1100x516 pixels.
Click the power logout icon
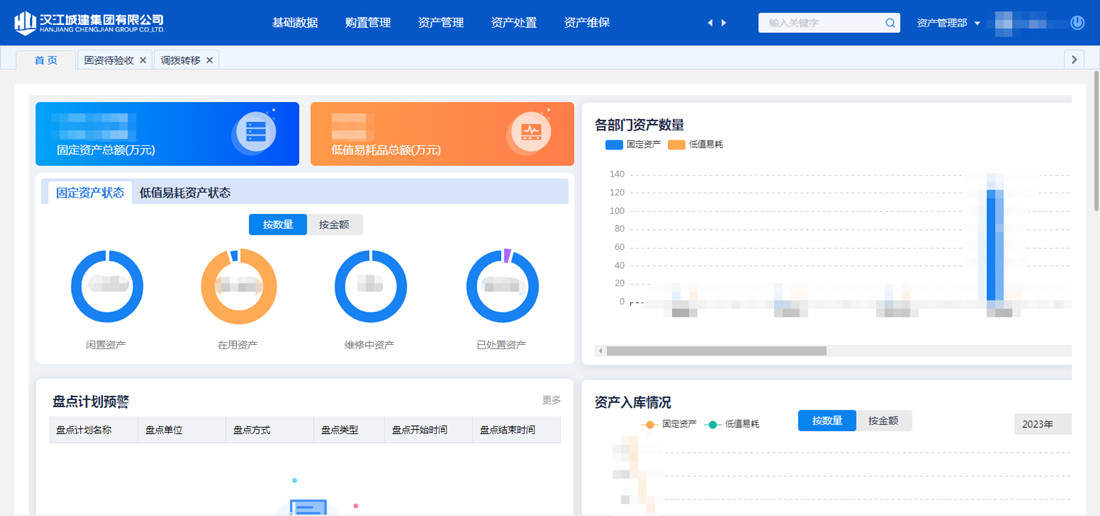click(1077, 22)
